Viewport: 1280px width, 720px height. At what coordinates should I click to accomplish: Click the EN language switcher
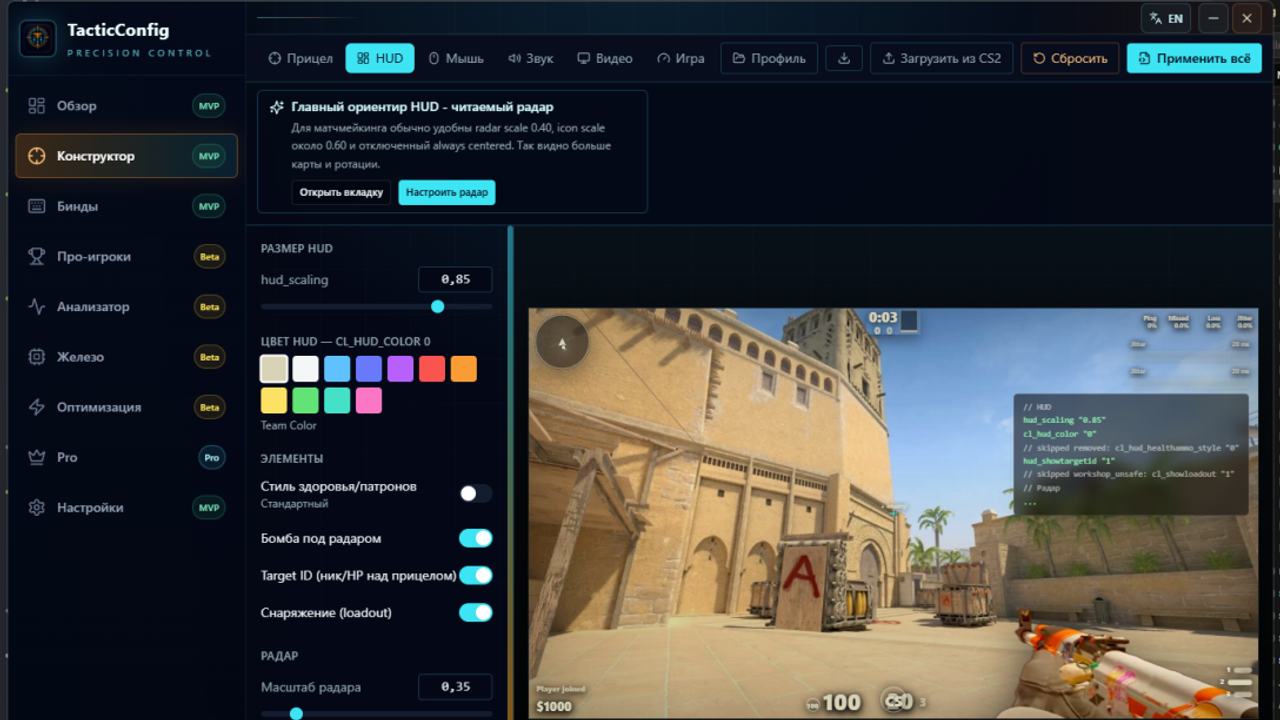1167,18
